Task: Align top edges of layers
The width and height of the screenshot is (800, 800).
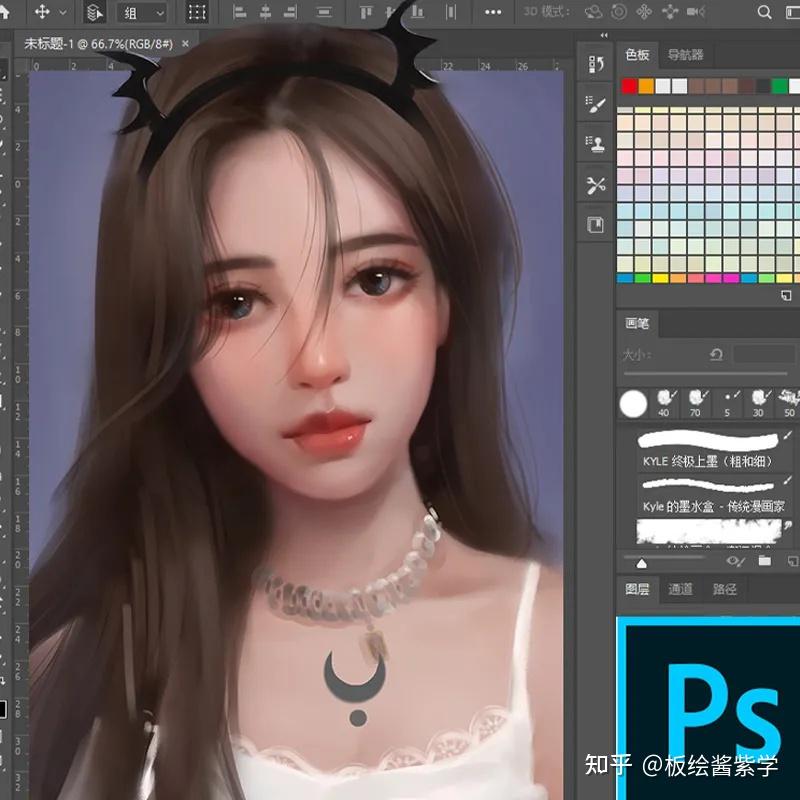Action: 366,12
